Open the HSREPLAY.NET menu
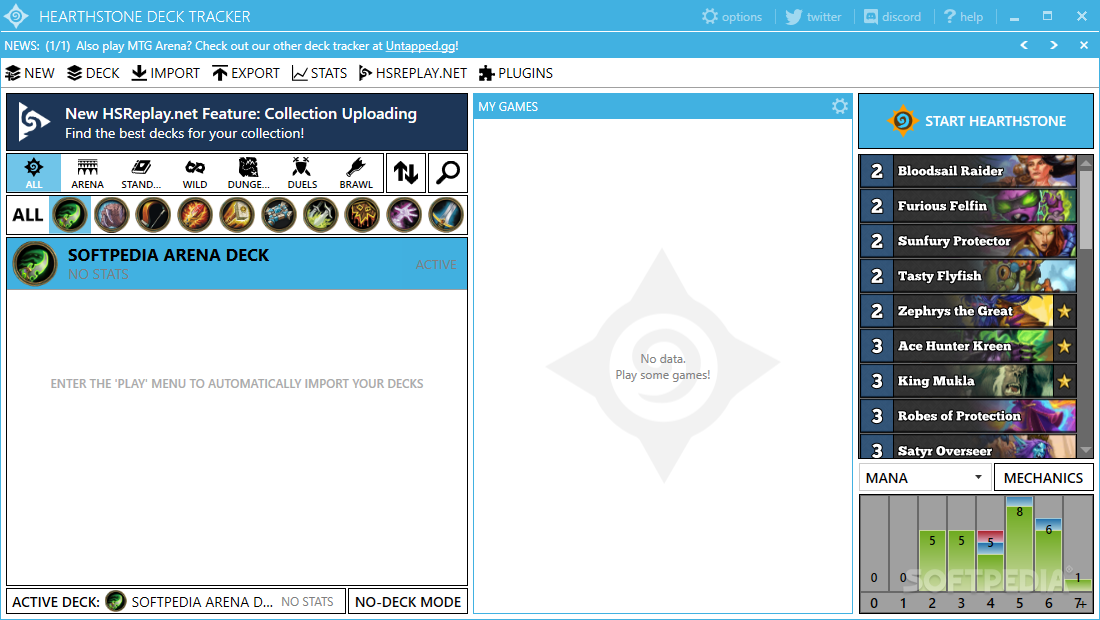The image size is (1100, 620). pos(412,73)
